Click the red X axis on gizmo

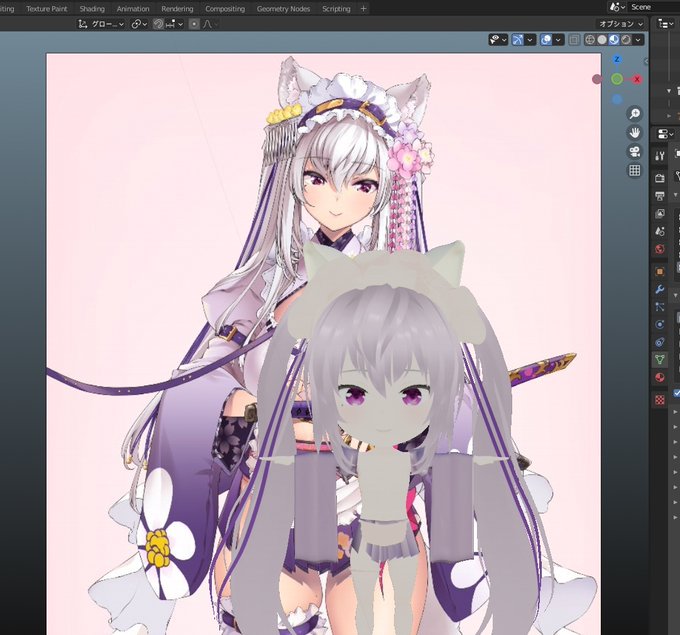[x=637, y=79]
